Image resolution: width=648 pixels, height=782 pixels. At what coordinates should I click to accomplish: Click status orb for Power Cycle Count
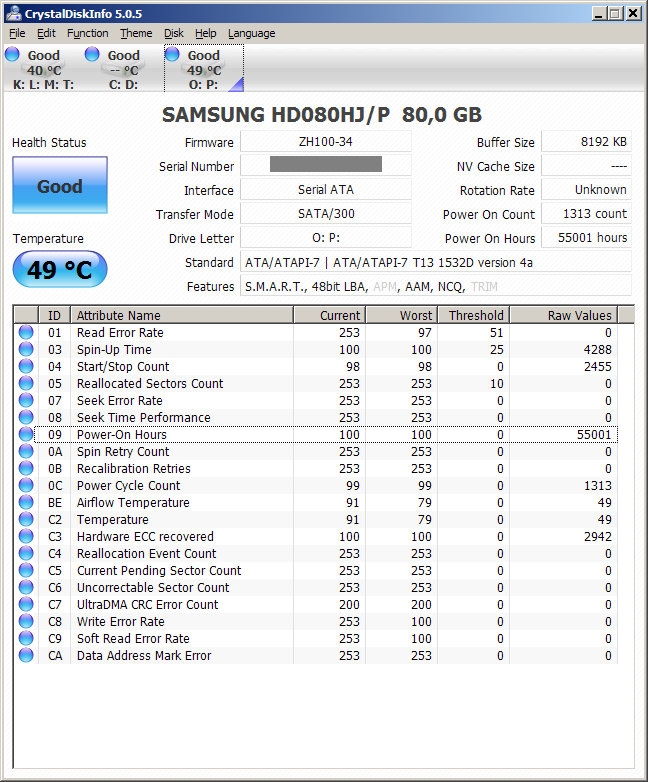point(26,485)
